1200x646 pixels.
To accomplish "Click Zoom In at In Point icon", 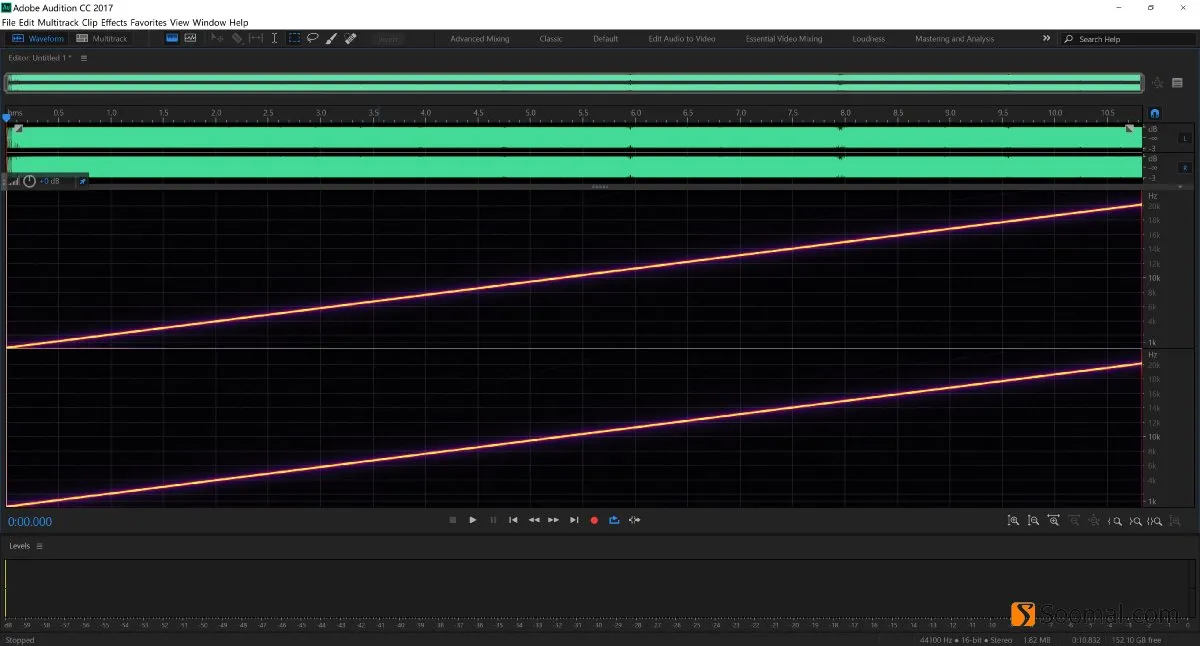I will tap(1115, 521).
